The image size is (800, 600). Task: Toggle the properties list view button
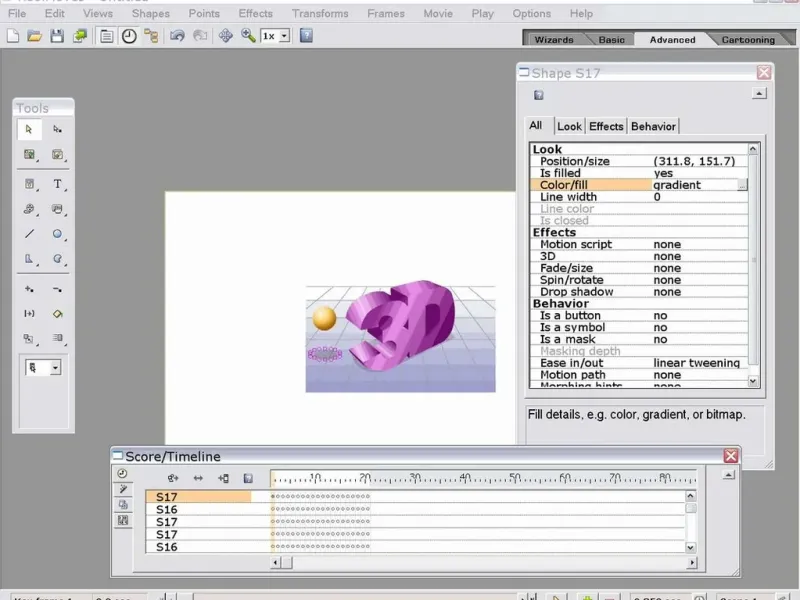coord(106,36)
